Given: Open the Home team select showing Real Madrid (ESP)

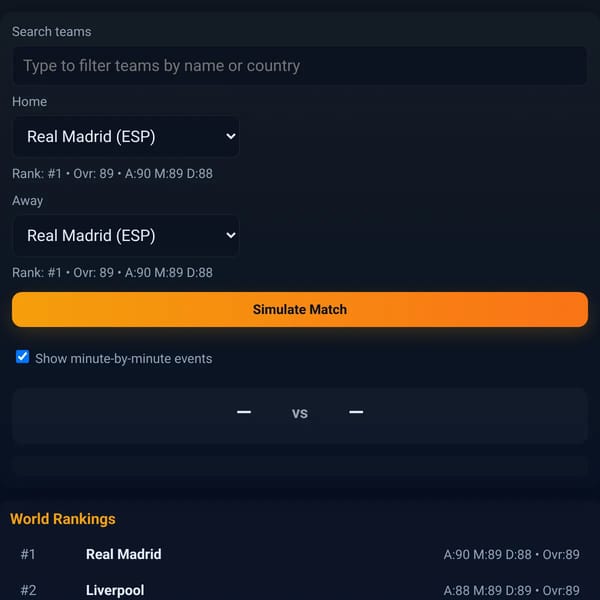Looking at the screenshot, I should click(126, 137).
